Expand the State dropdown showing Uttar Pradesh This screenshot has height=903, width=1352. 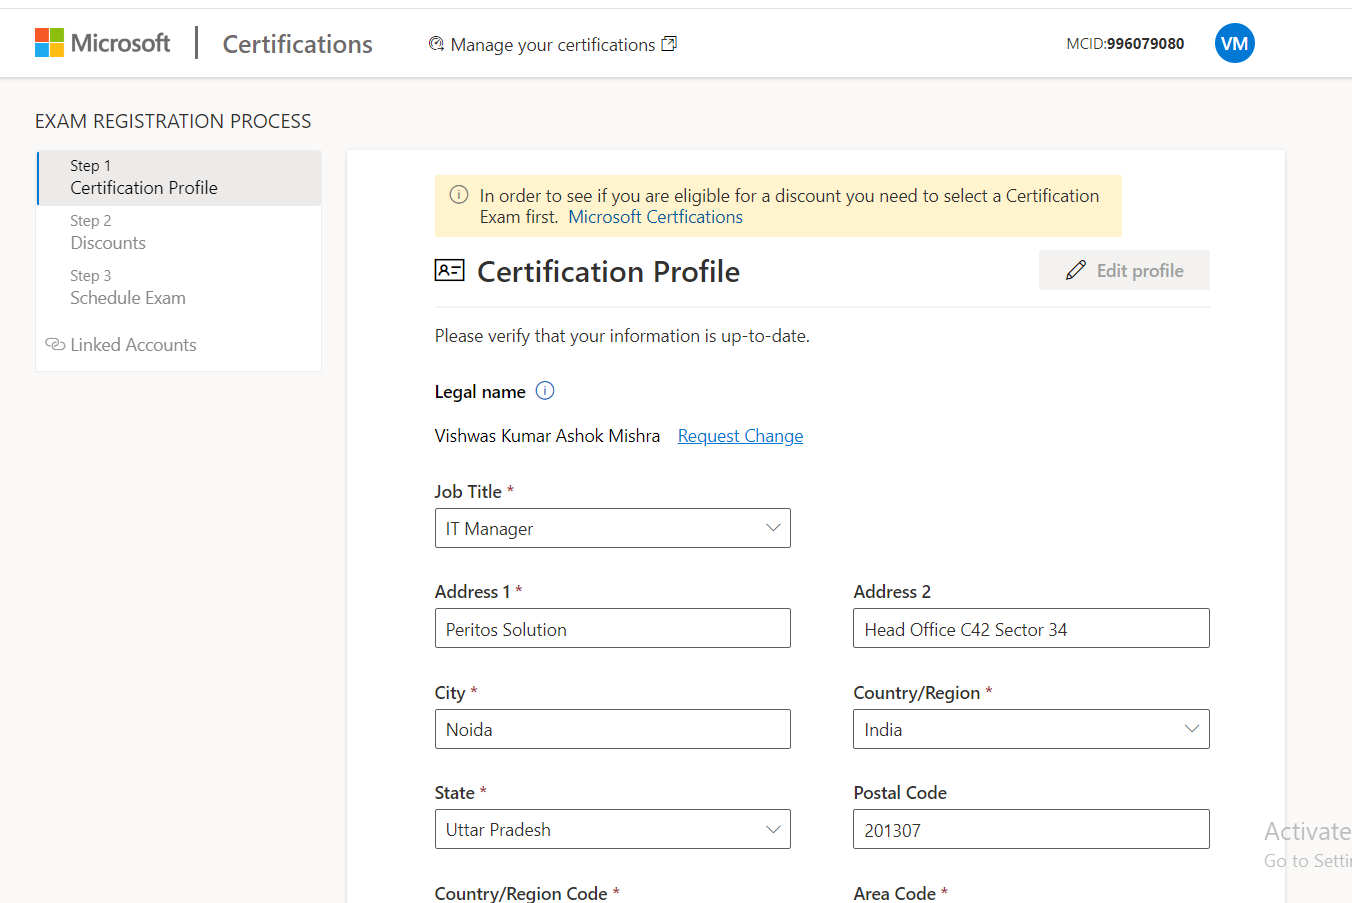pyautogui.click(x=612, y=829)
